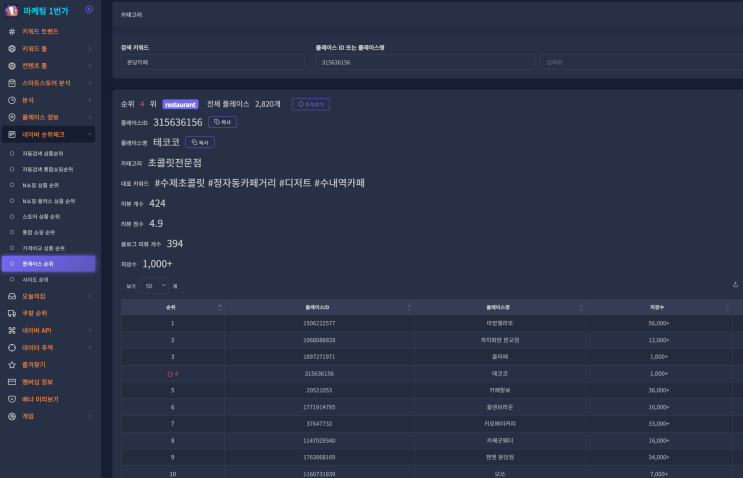Click the 즐겨찾기 star icon
The image size is (743, 478).
tap(12, 365)
